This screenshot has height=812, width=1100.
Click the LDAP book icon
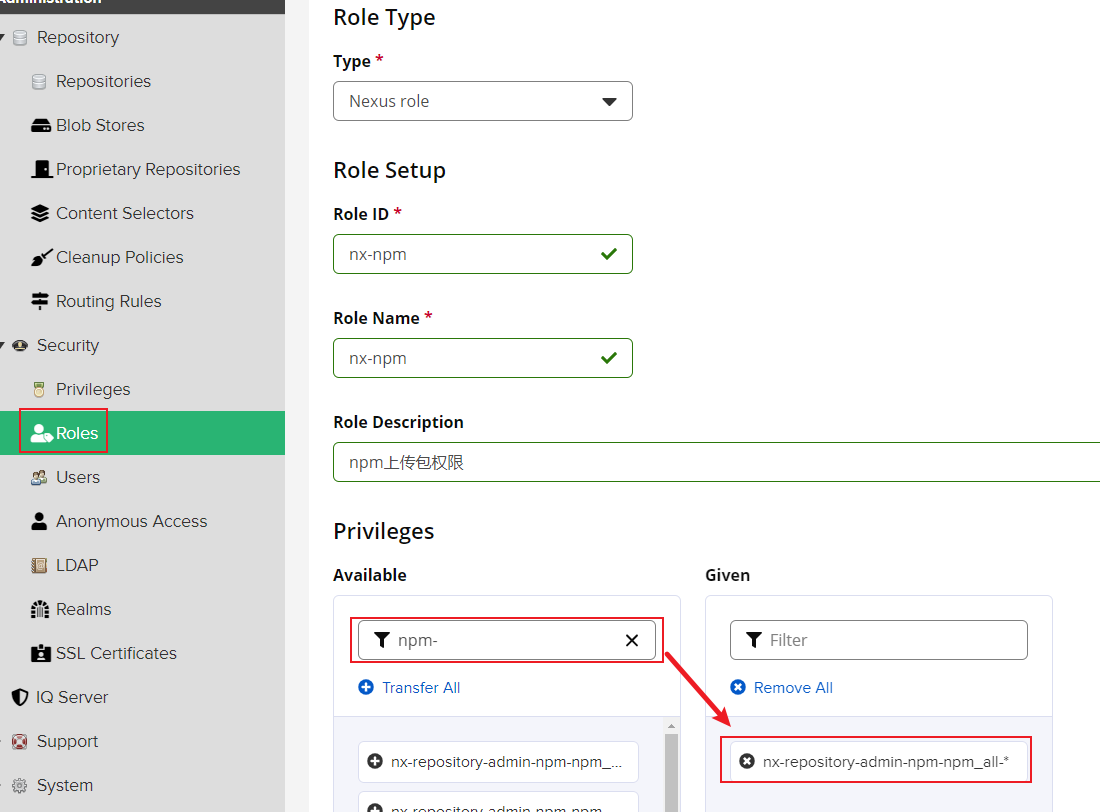point(39,566)
